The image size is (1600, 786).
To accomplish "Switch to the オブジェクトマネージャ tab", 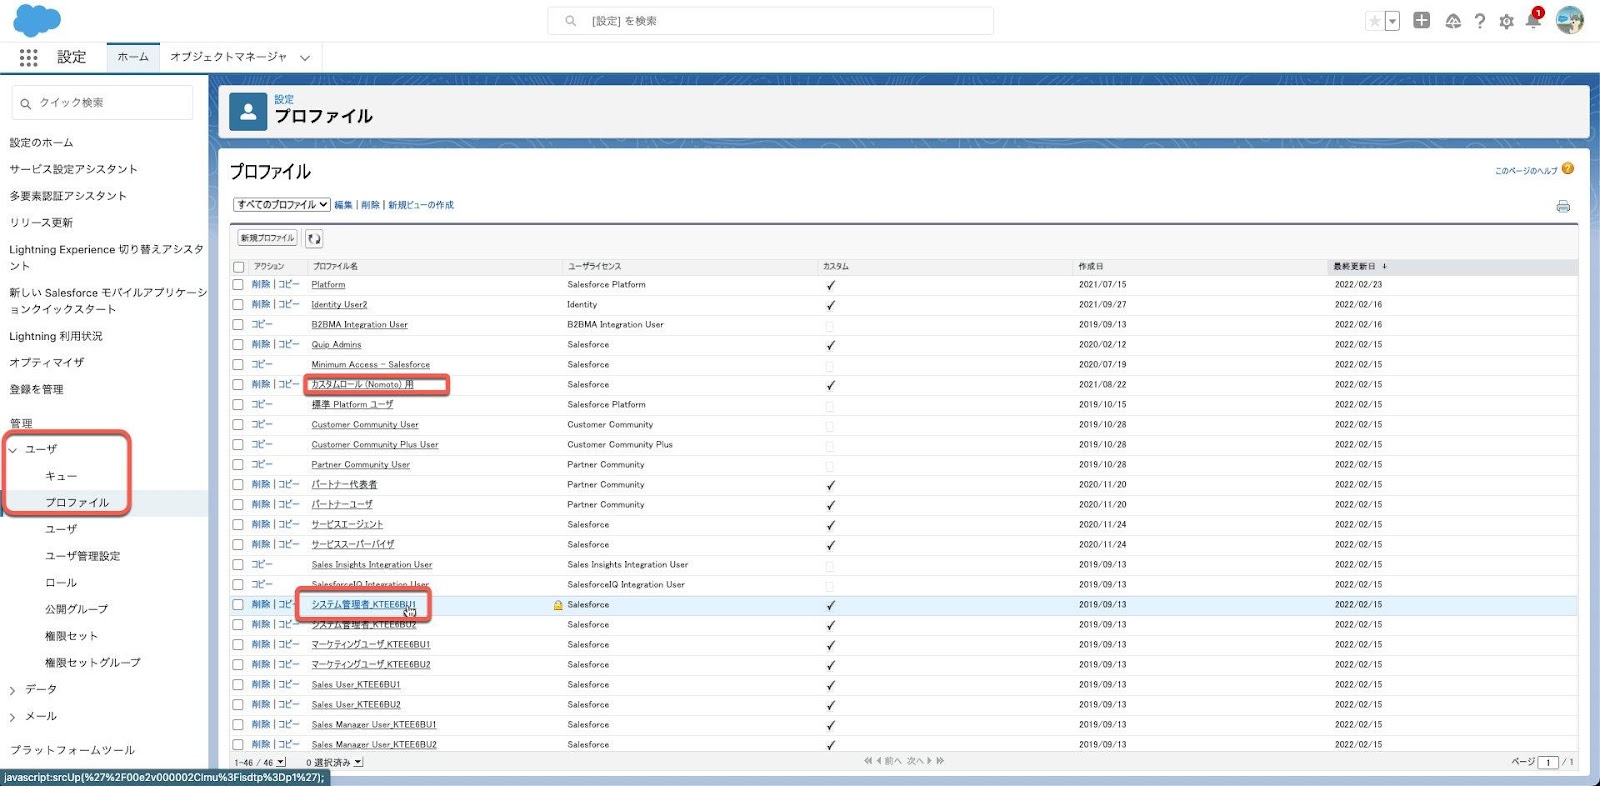I will pyautogui.click(x=228, y=57).
